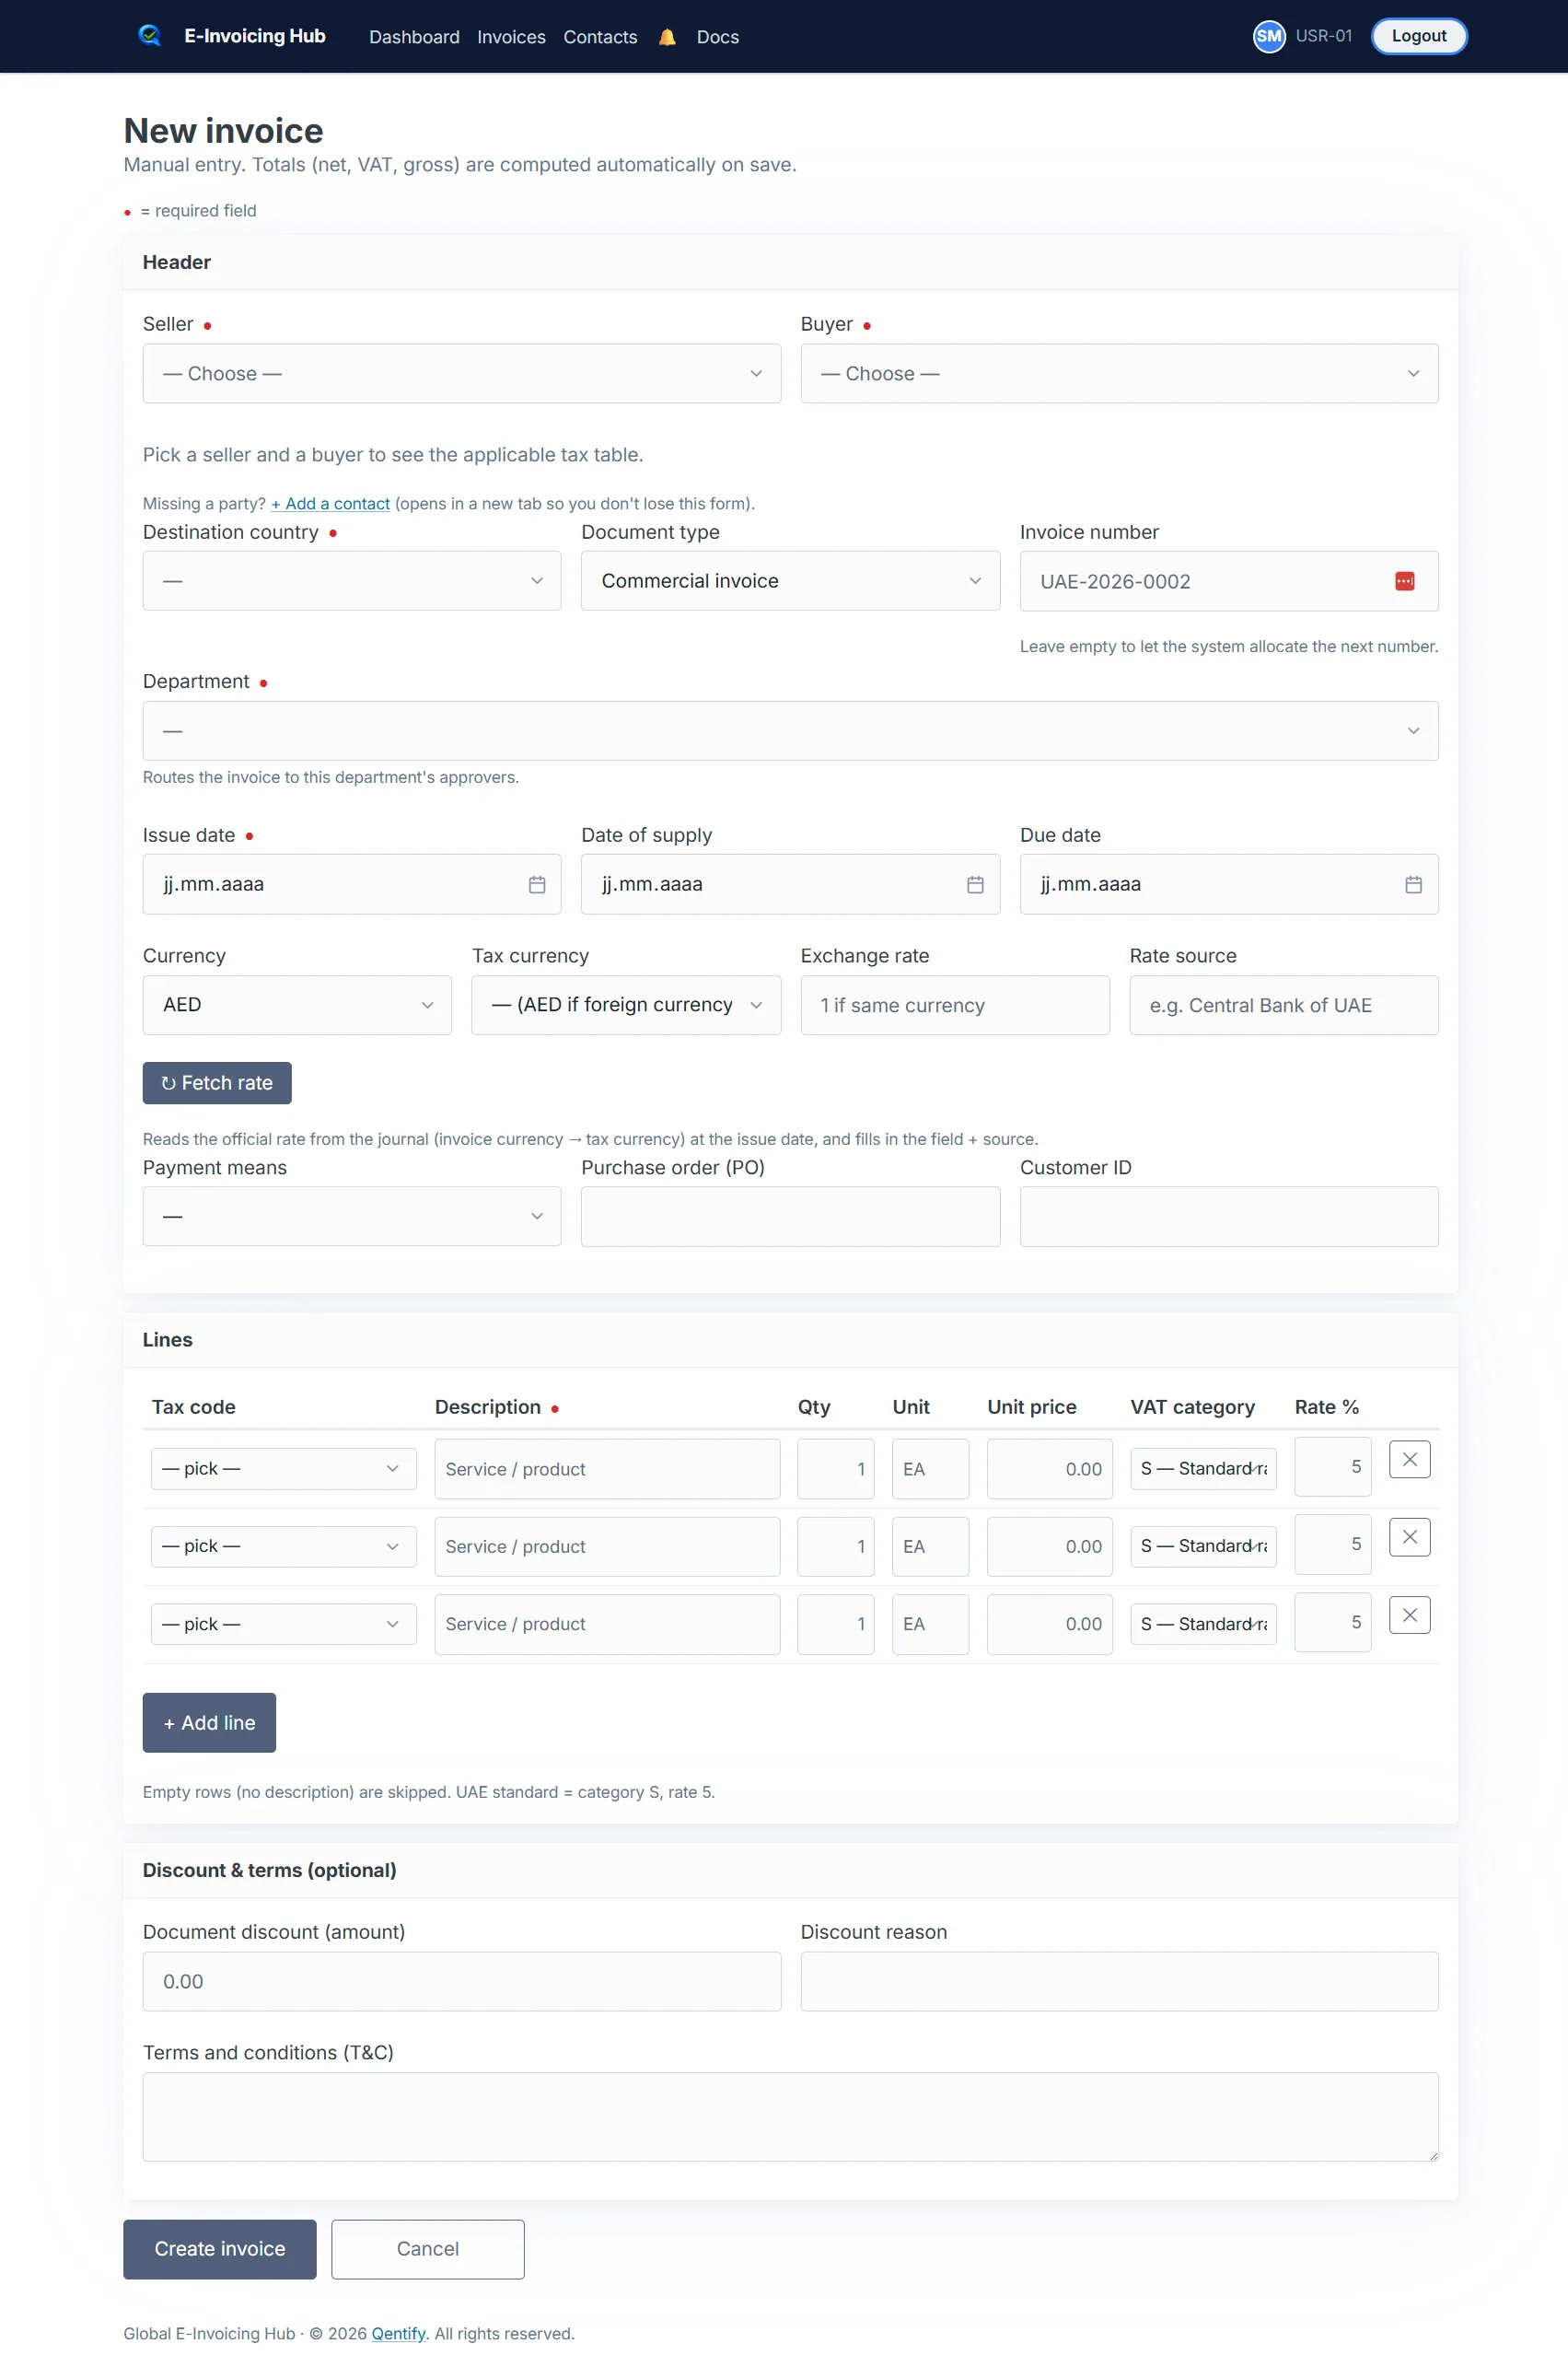
Task: Open the Document type dropdown
Action: tap(790, 581)
